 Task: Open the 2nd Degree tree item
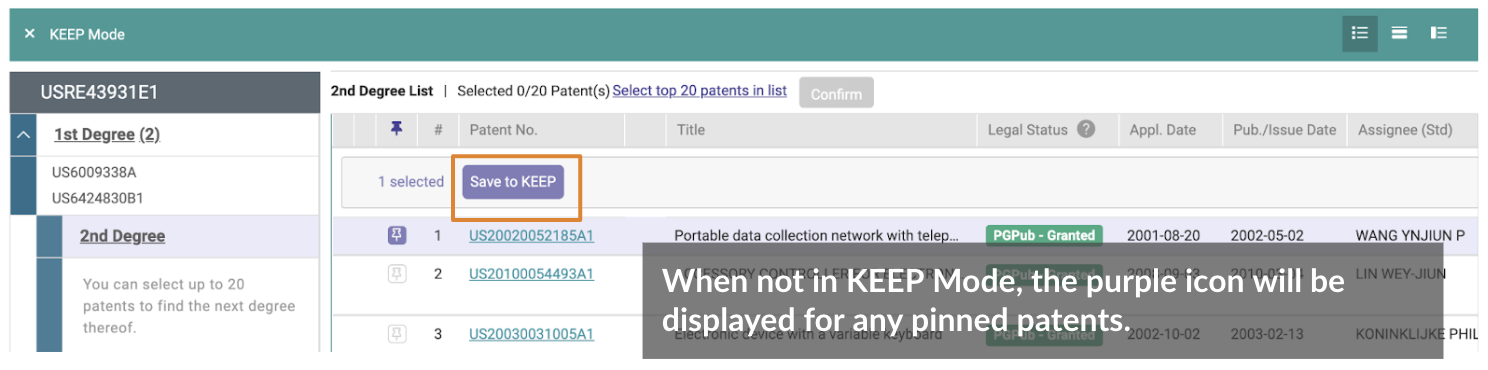click(122, 236)
